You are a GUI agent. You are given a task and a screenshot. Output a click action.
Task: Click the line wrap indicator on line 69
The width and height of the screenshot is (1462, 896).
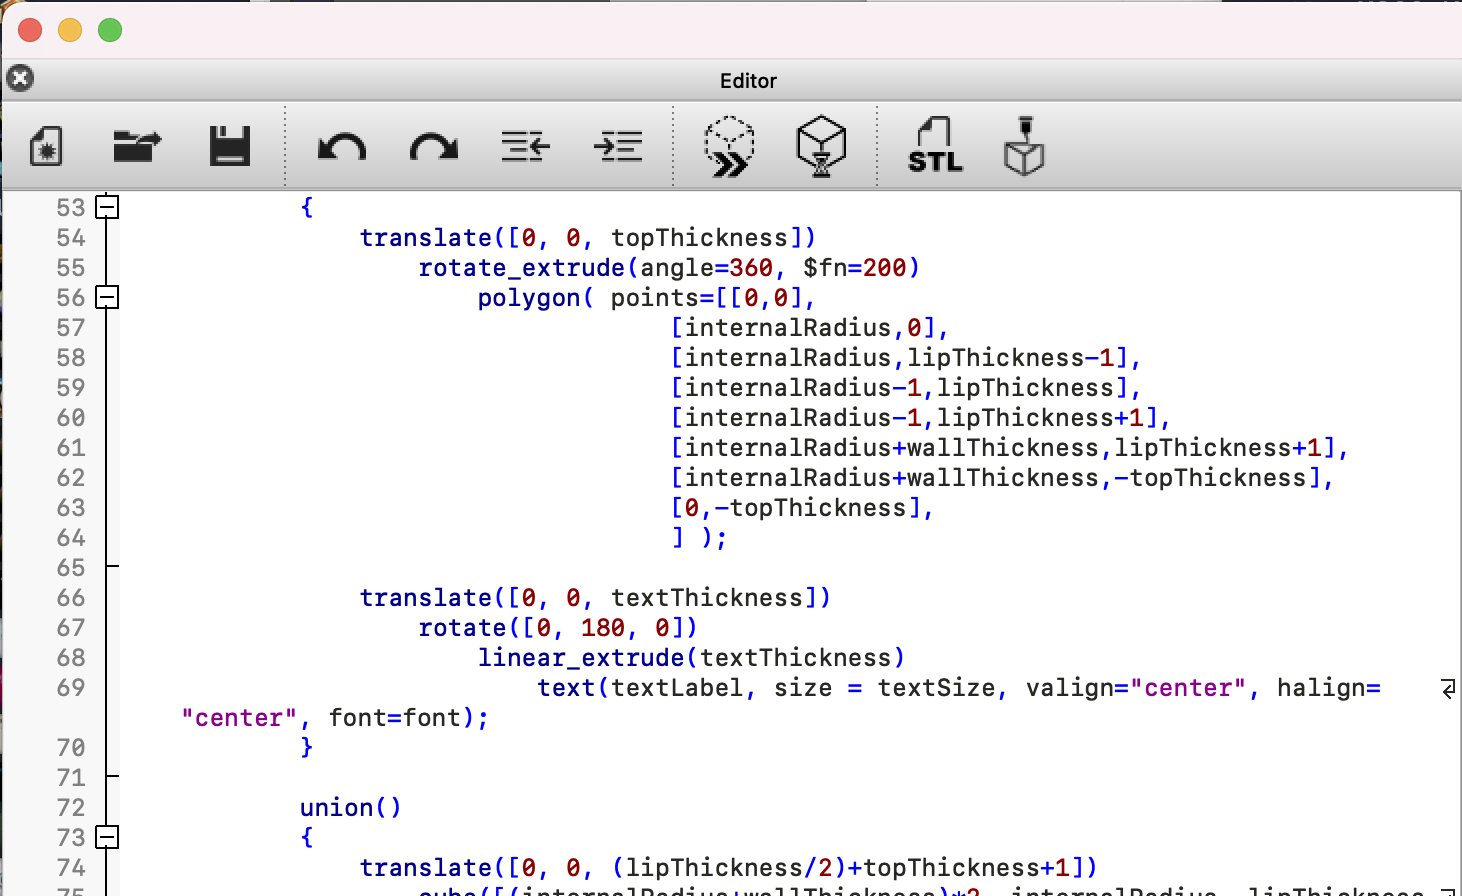click(1448, 688)
